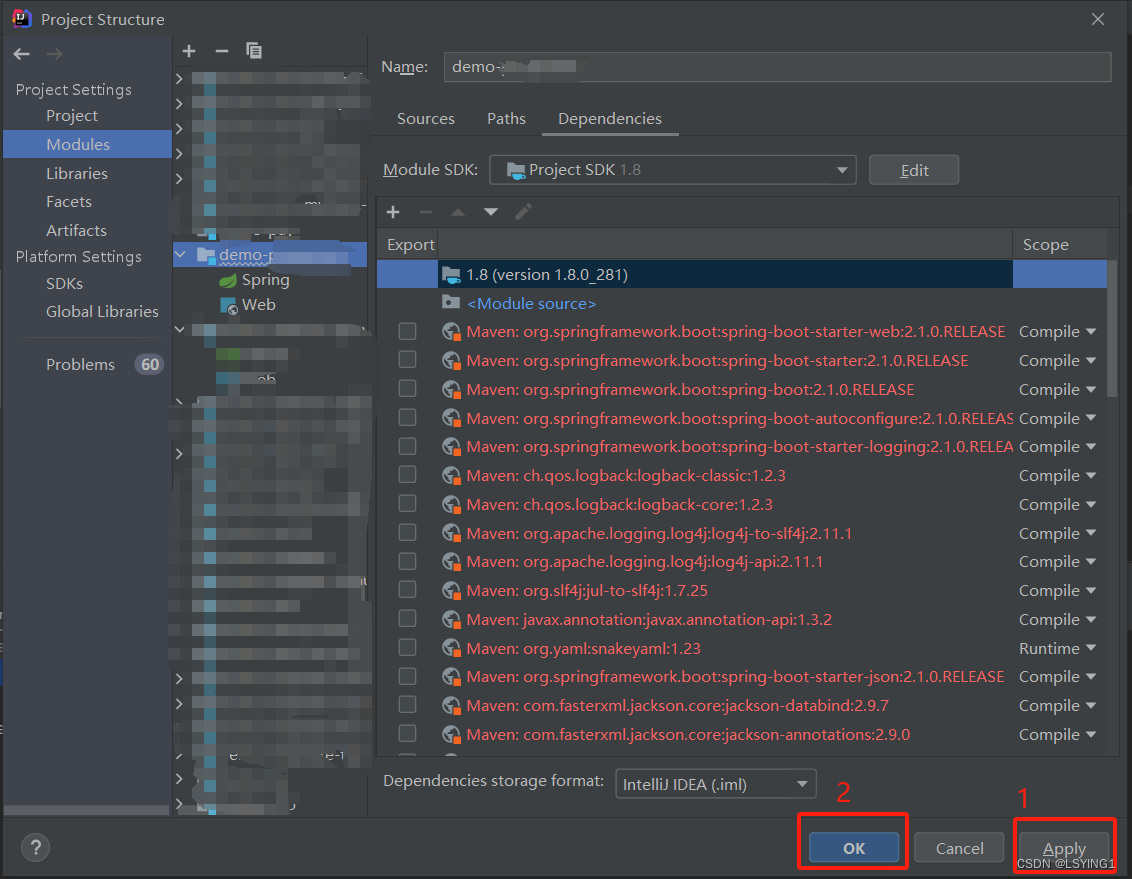Open Project settings section

coord(71,115)
